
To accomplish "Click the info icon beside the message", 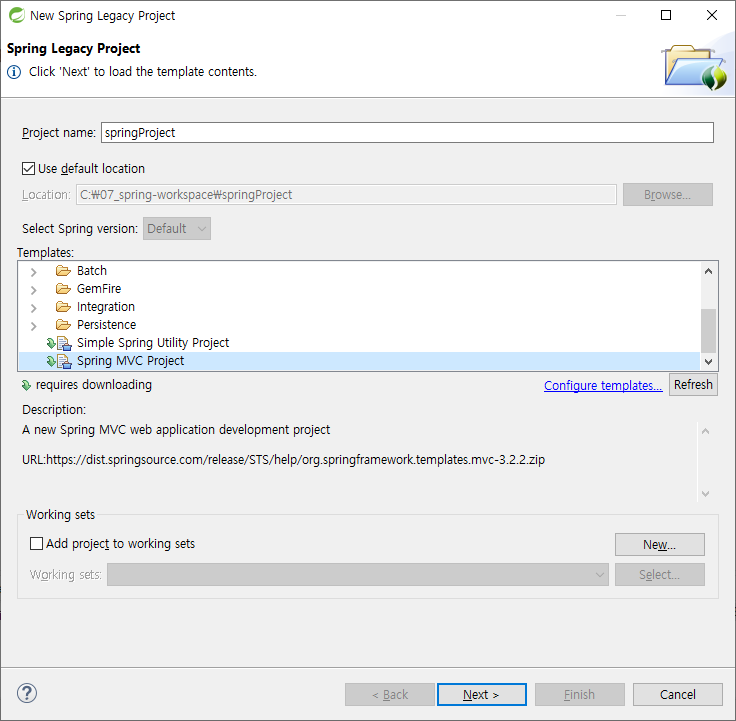I will 14,72.
